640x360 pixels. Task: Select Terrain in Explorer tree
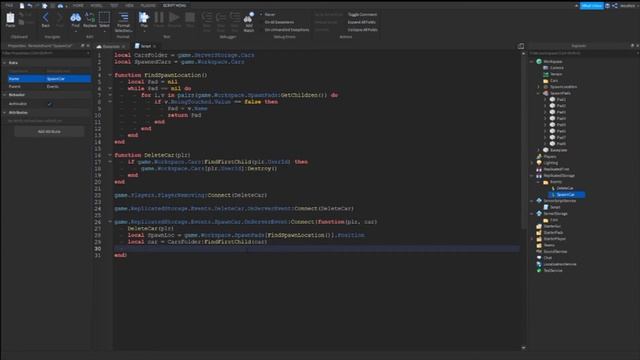click(556, 74)
